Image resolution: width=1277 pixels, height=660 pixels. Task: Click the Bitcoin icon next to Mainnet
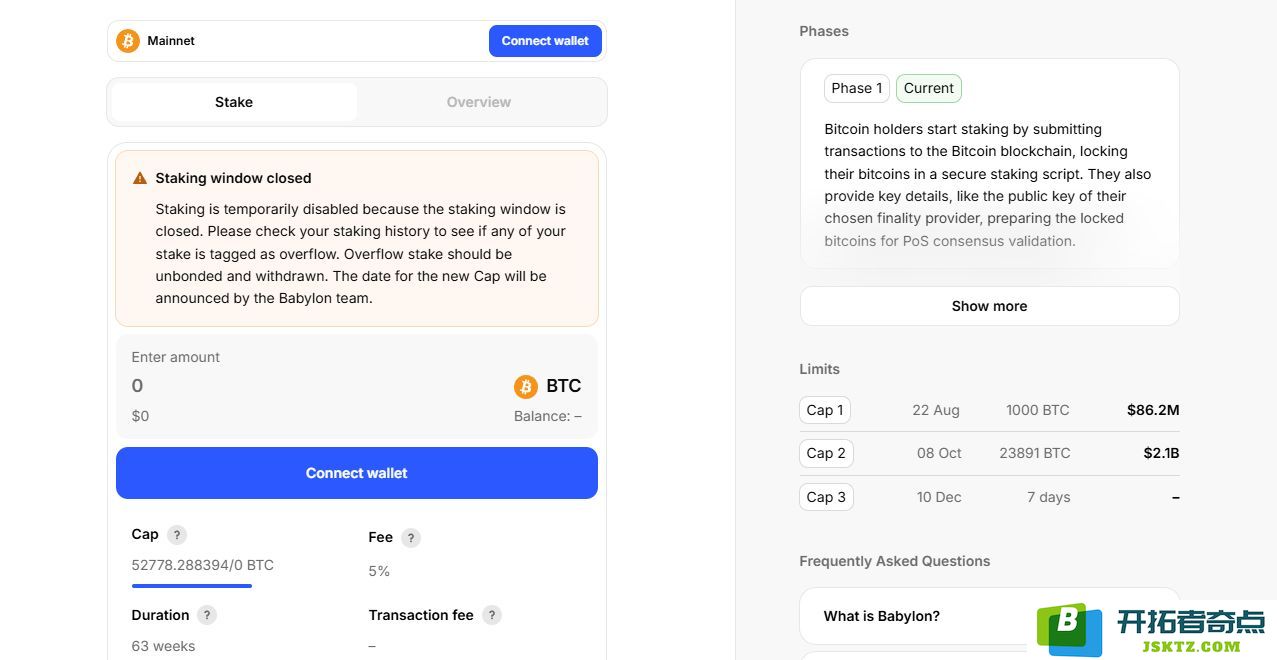tap(128, 41)
